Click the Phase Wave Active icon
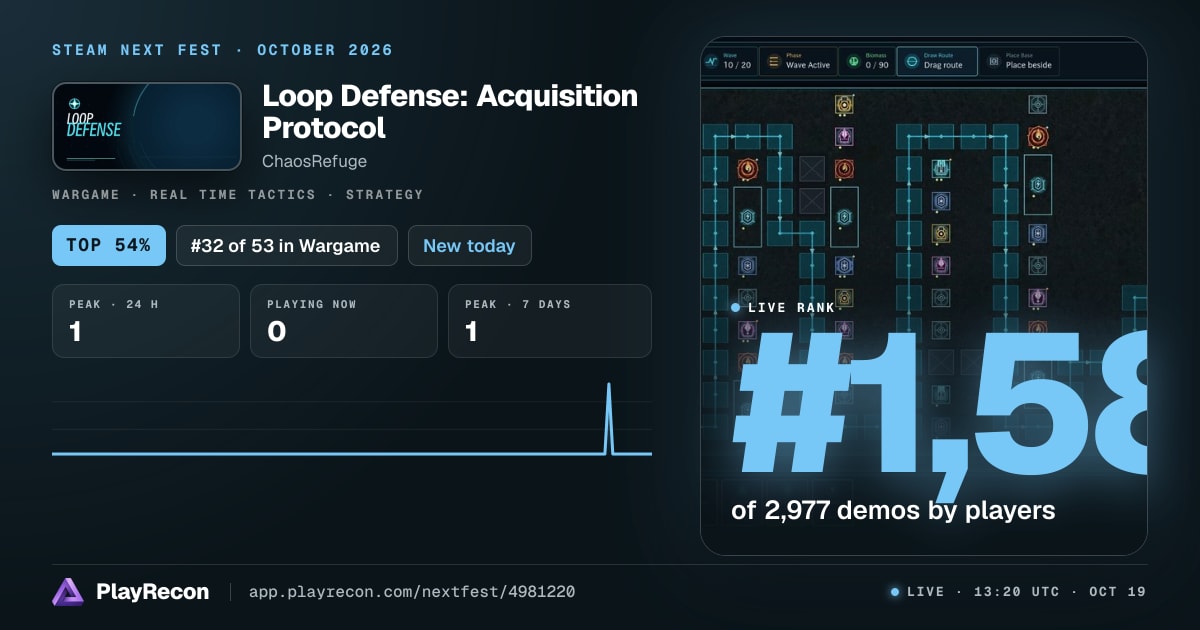This screenshot has width=1200, height=630. click(x=774, y=61)
